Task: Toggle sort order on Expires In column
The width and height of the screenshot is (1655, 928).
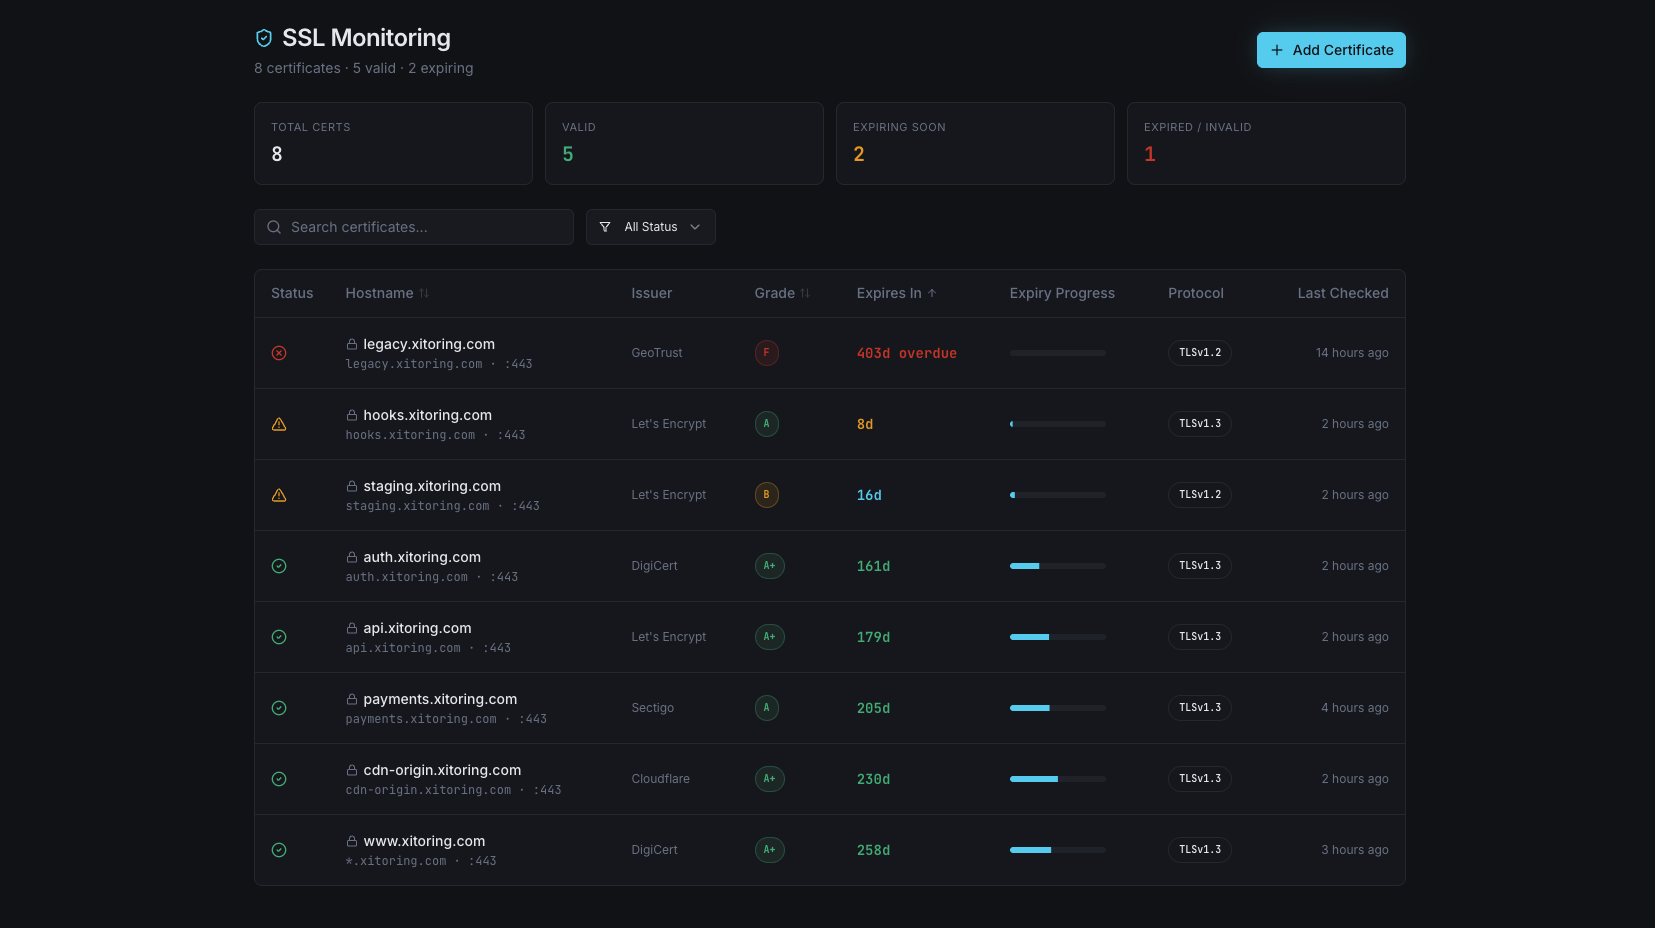Action: (896, 293)
